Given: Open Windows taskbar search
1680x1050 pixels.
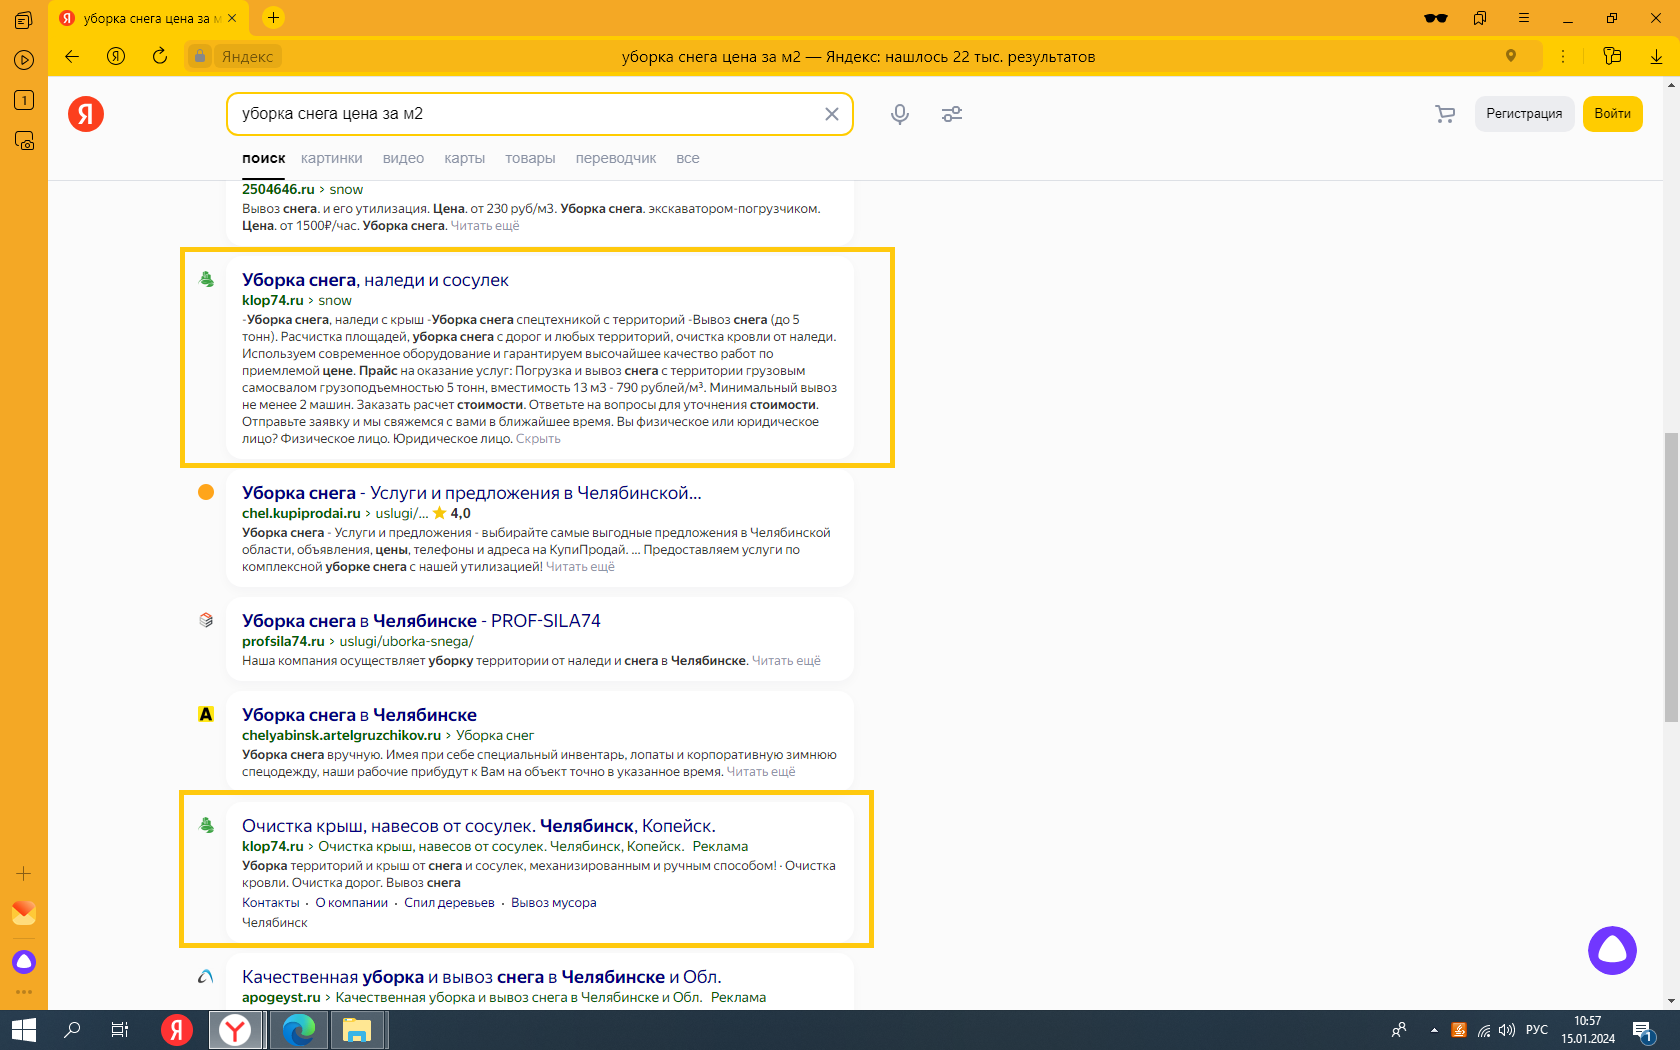Looking at the screenshot, I should pyautogui.click(x=72, y=1030).
